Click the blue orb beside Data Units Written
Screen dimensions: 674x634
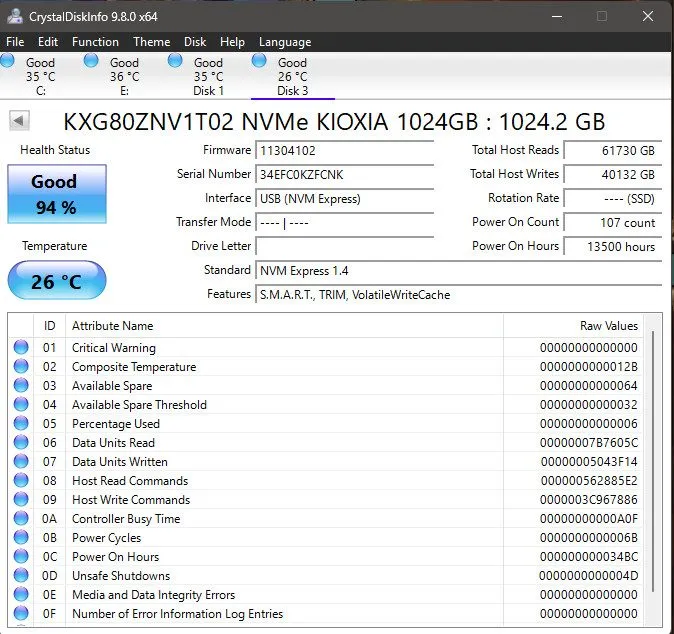click(21, 461)
